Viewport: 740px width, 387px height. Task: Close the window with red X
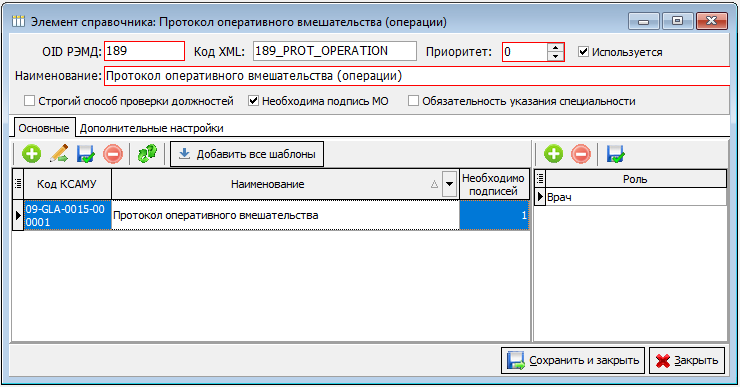tap(711, 21)
